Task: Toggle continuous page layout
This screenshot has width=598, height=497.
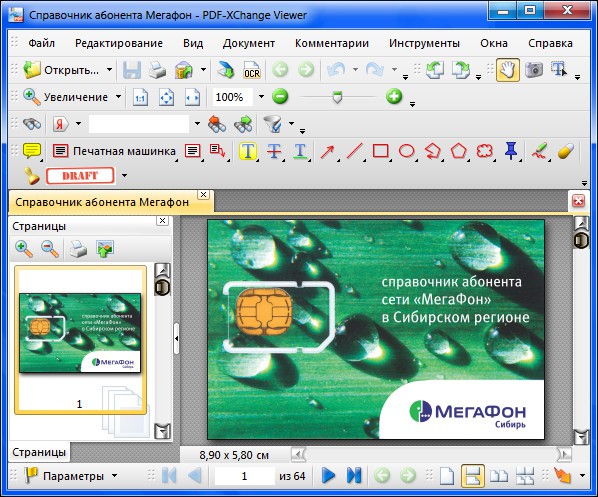Action: pyautogui.click(x=473, y=476)
